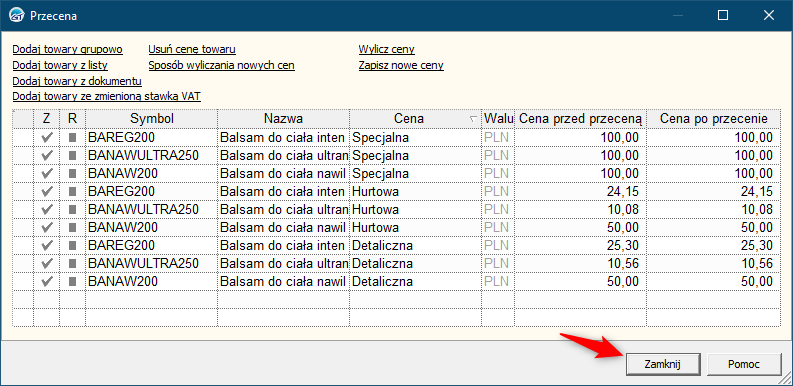Viewport: 793px width, 386px height.
Task: Open help with Pomoc button
Action: coord(744,364)
